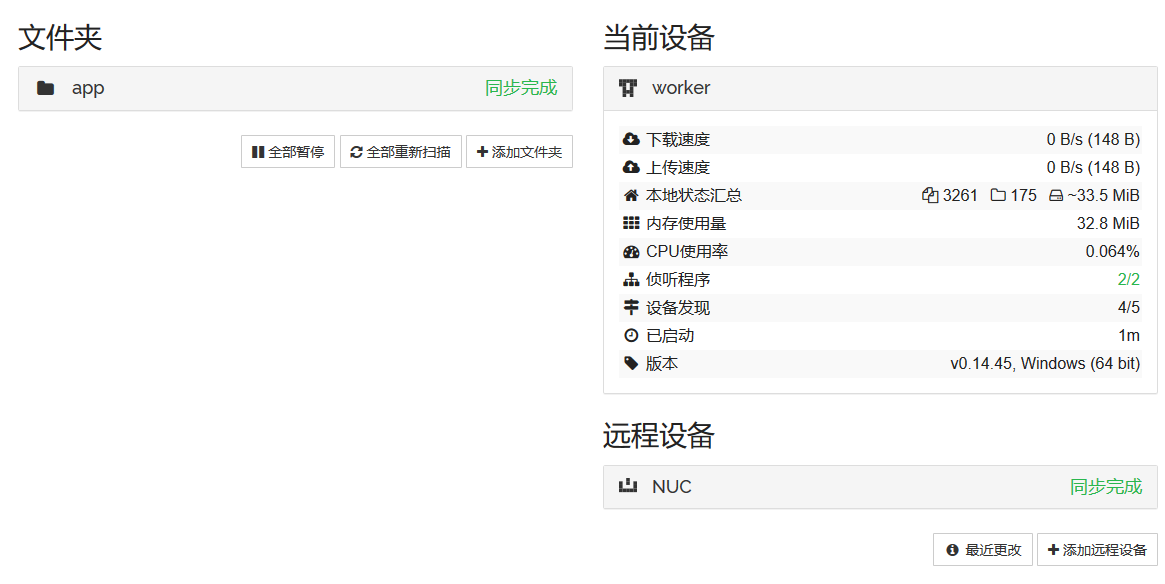
Task: Open recent changes via 最近更改
Action: [x=983, y=550]
